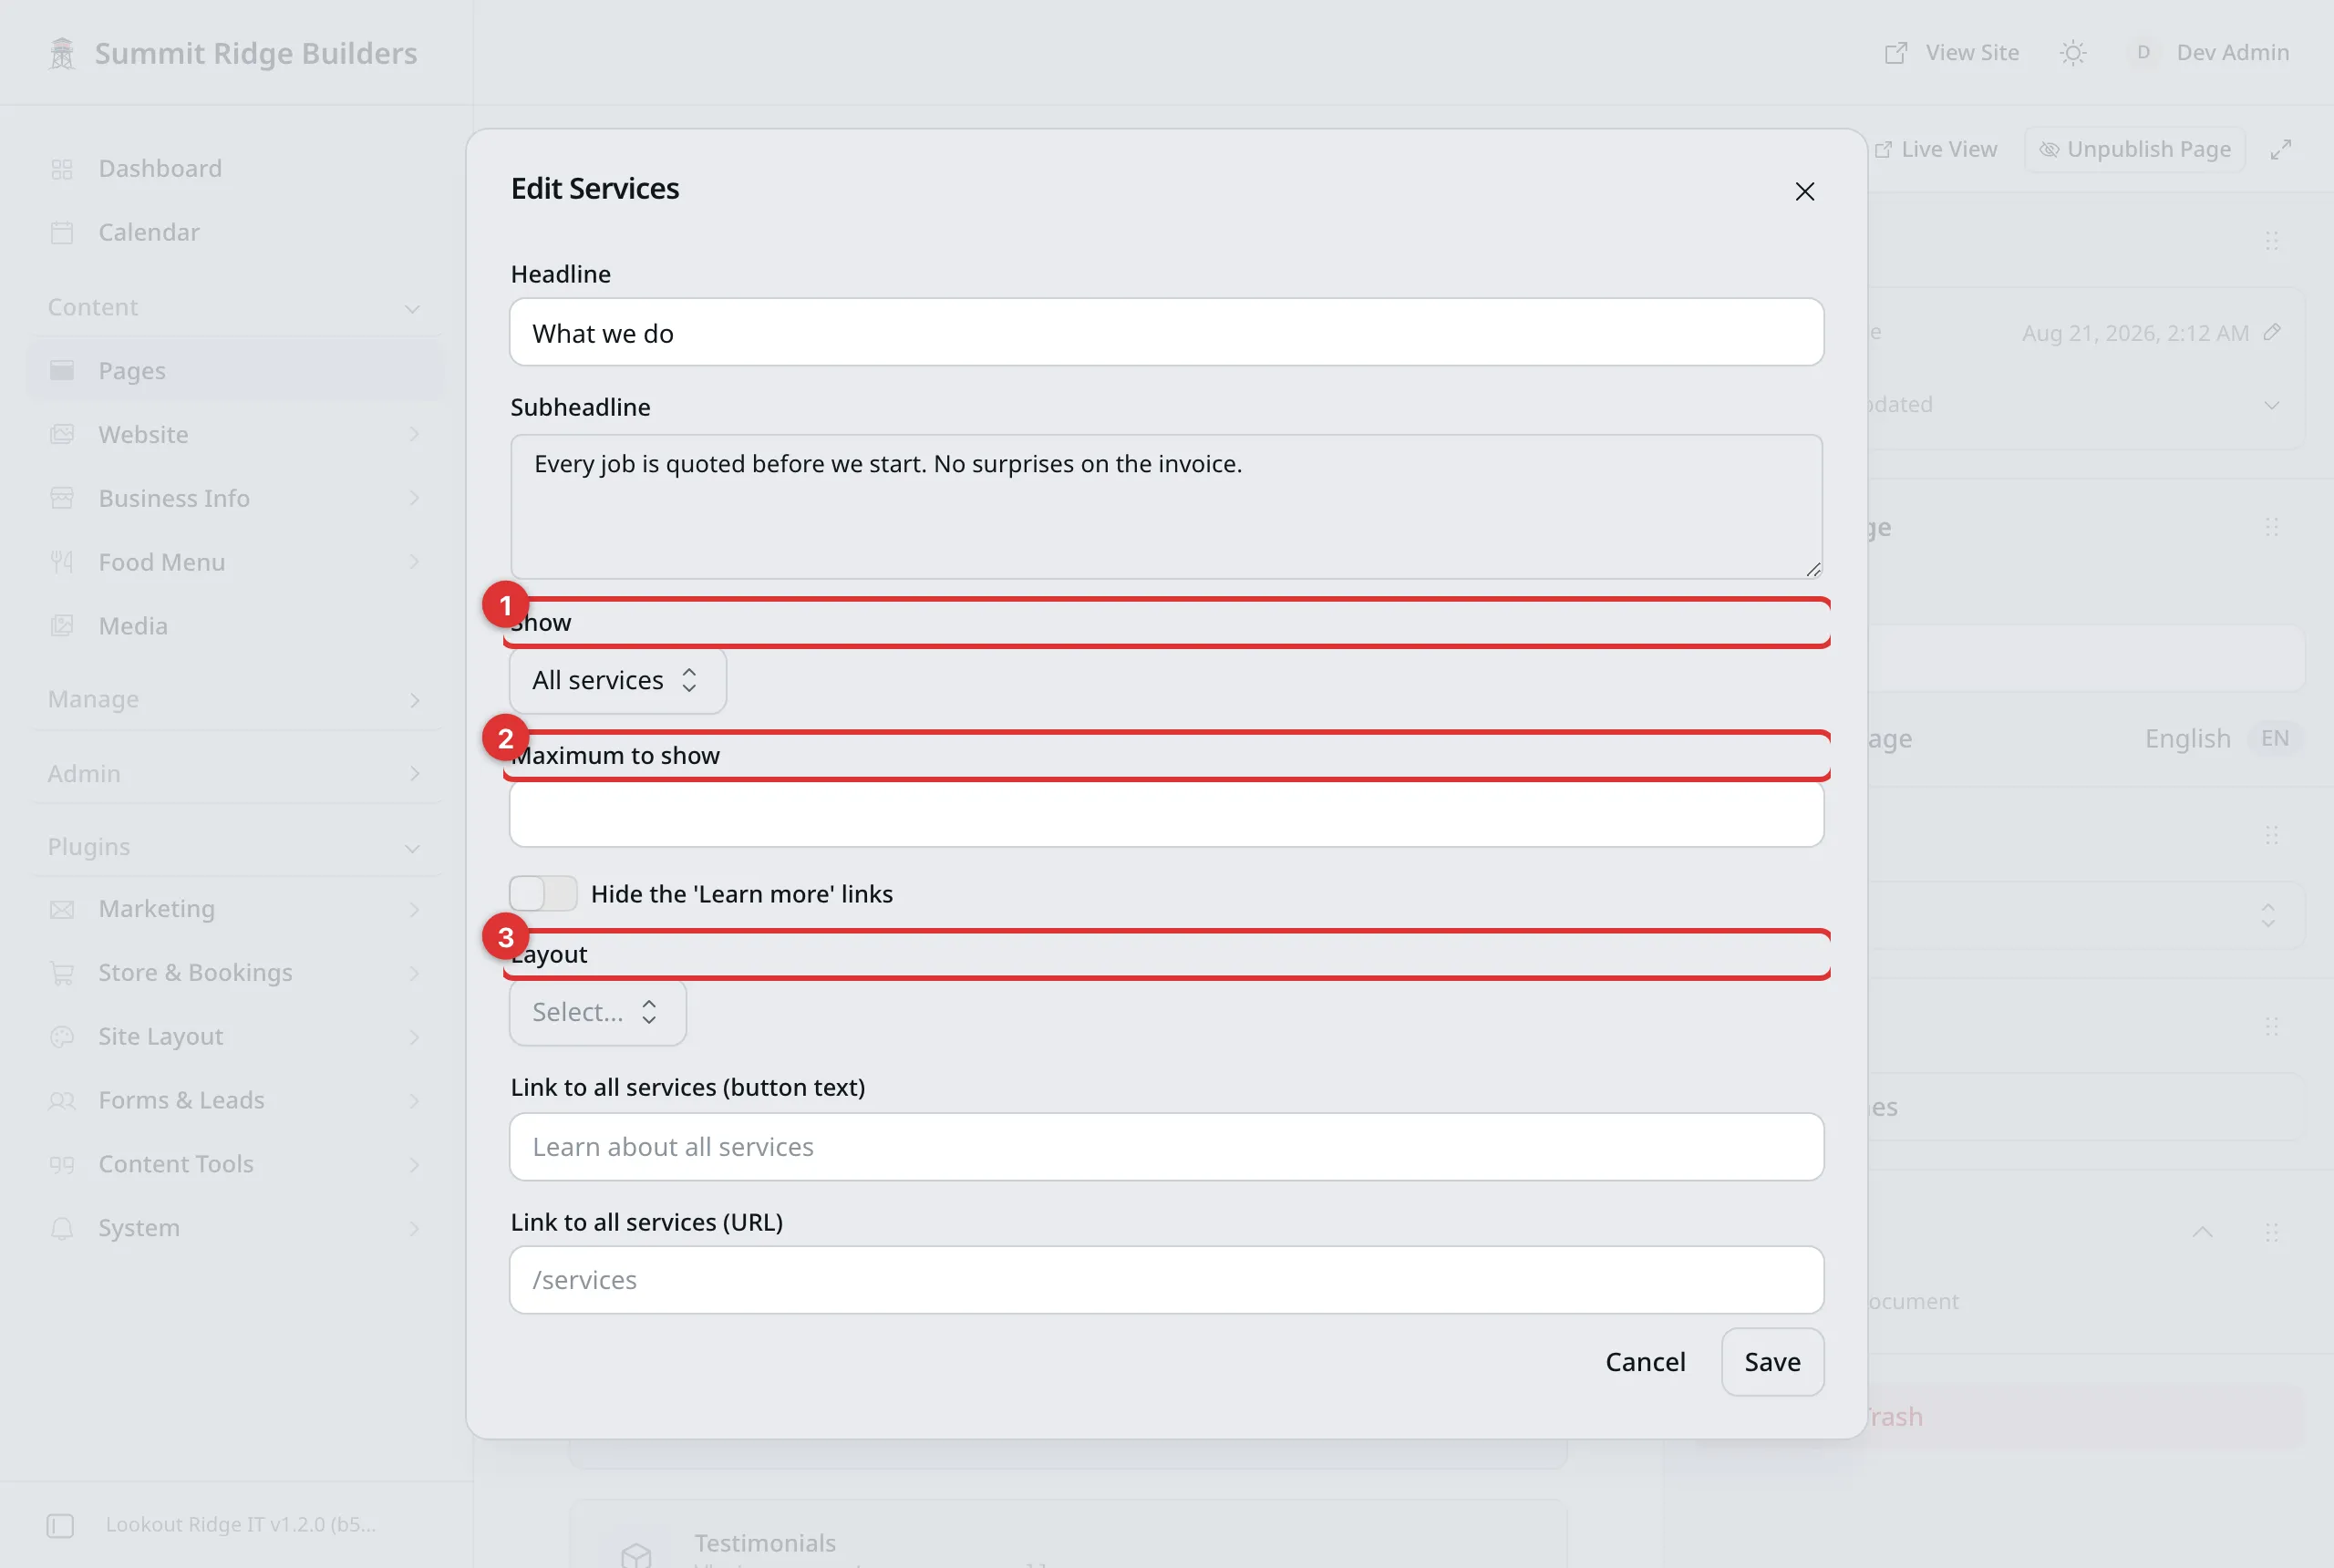Click the button text field for all services
The width and height of the screenshot is (2334, 1568).
point(1166,1146)
